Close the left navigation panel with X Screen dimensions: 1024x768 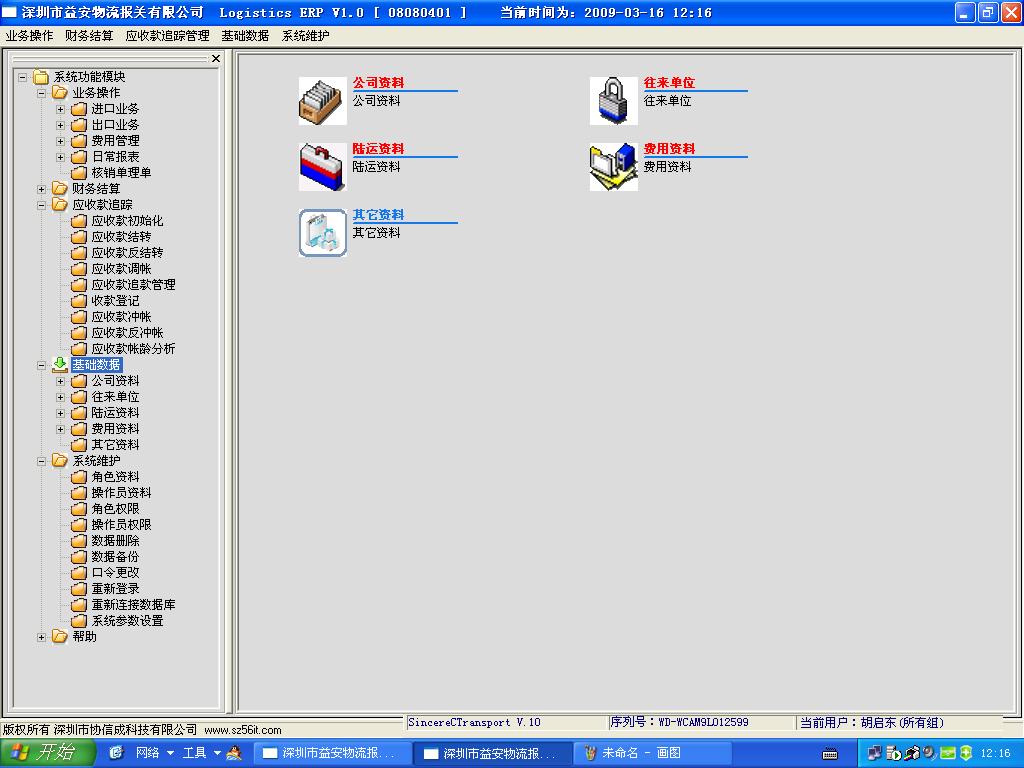click(215, 59)
